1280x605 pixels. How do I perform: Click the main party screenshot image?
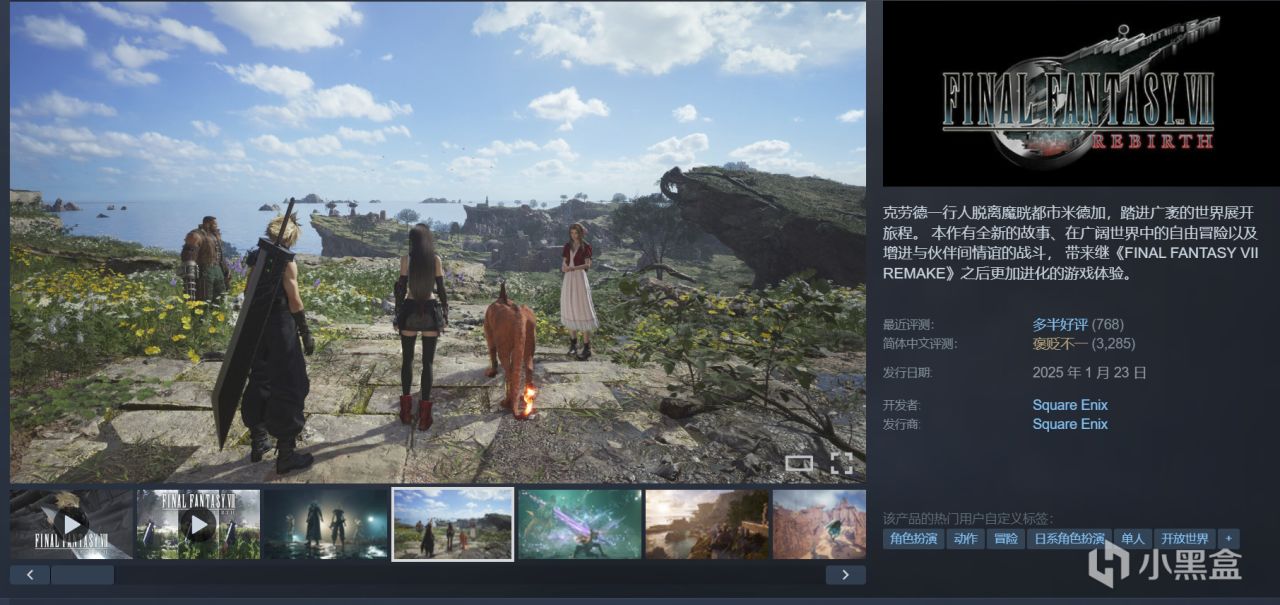(438, 242)
